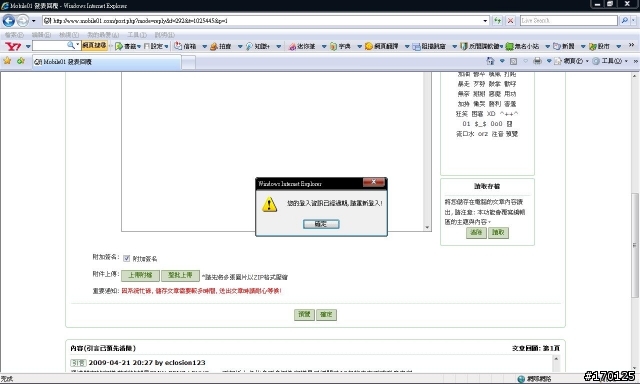Click the Live Search magnifier icon

click(624, 20)
